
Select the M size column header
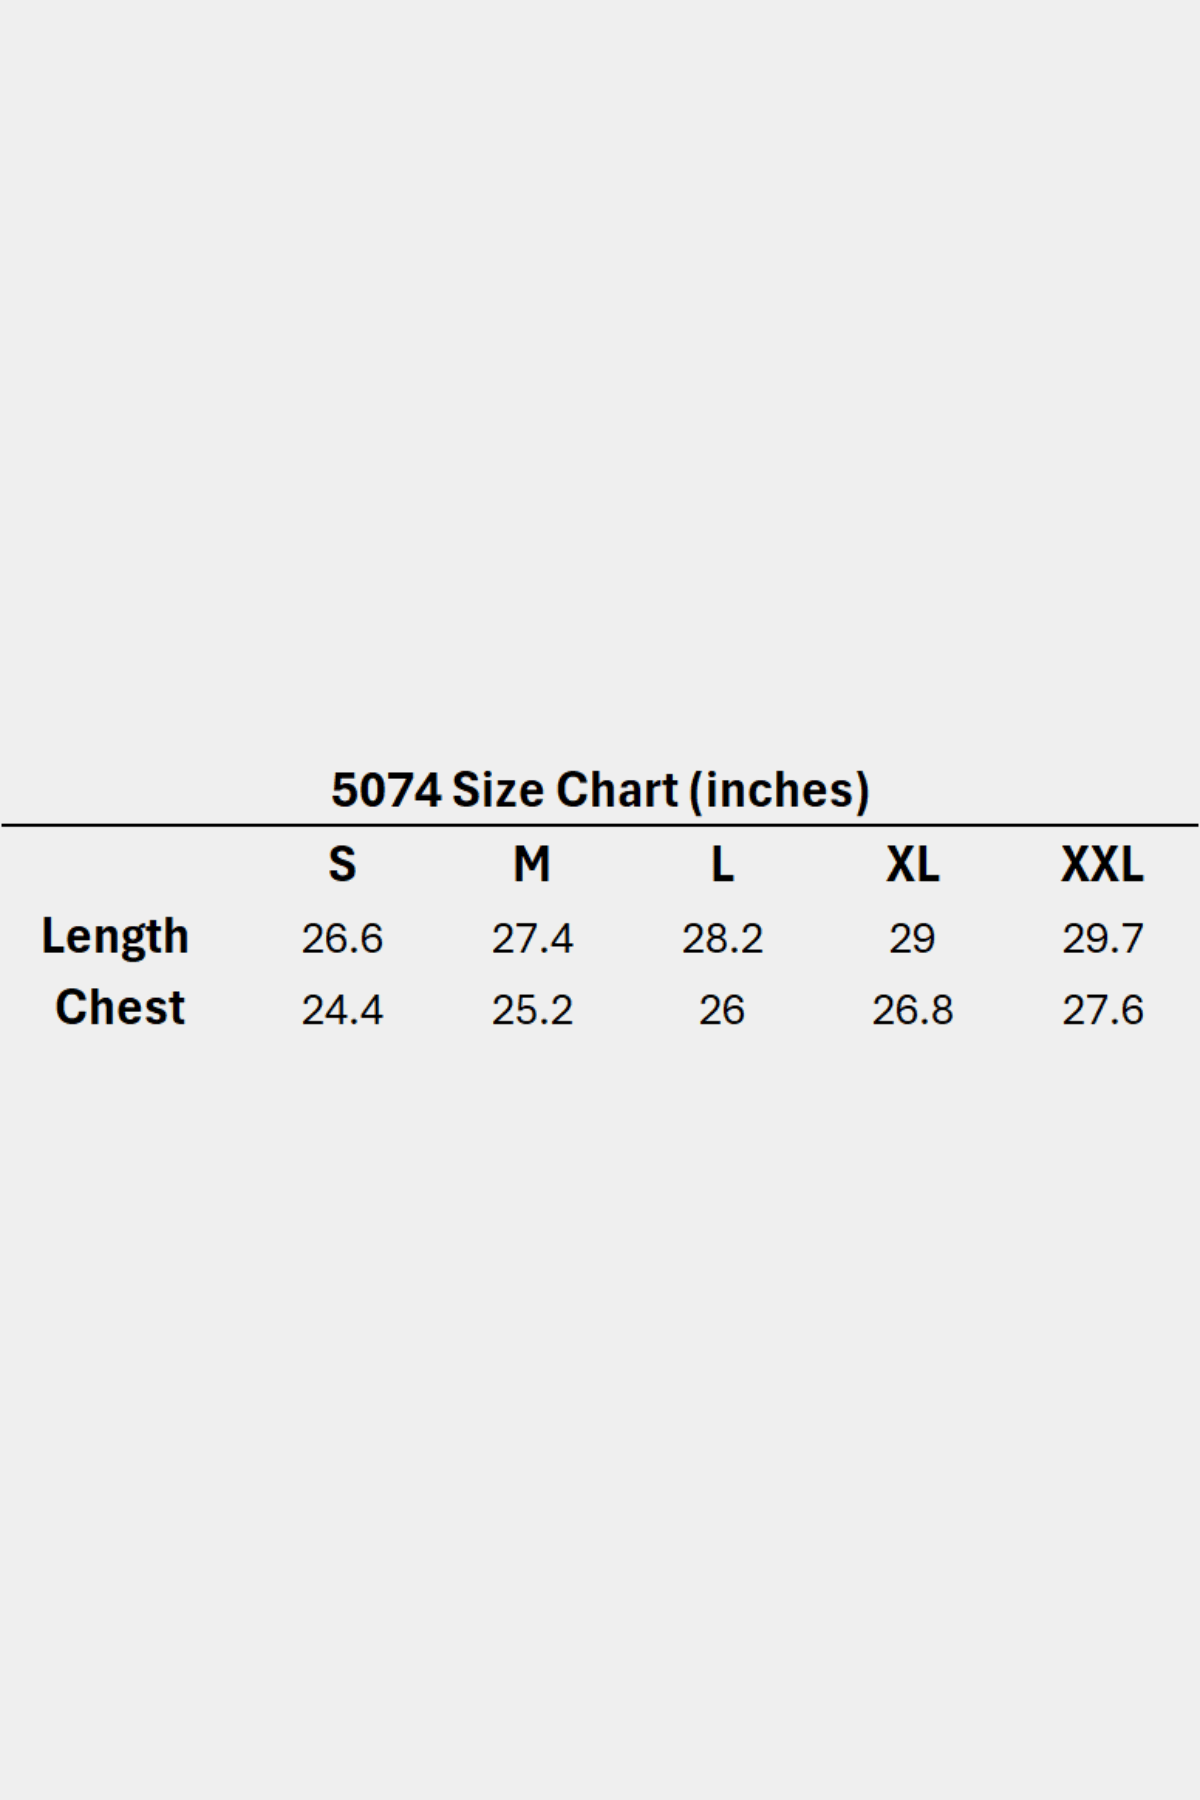coord(532,864)
